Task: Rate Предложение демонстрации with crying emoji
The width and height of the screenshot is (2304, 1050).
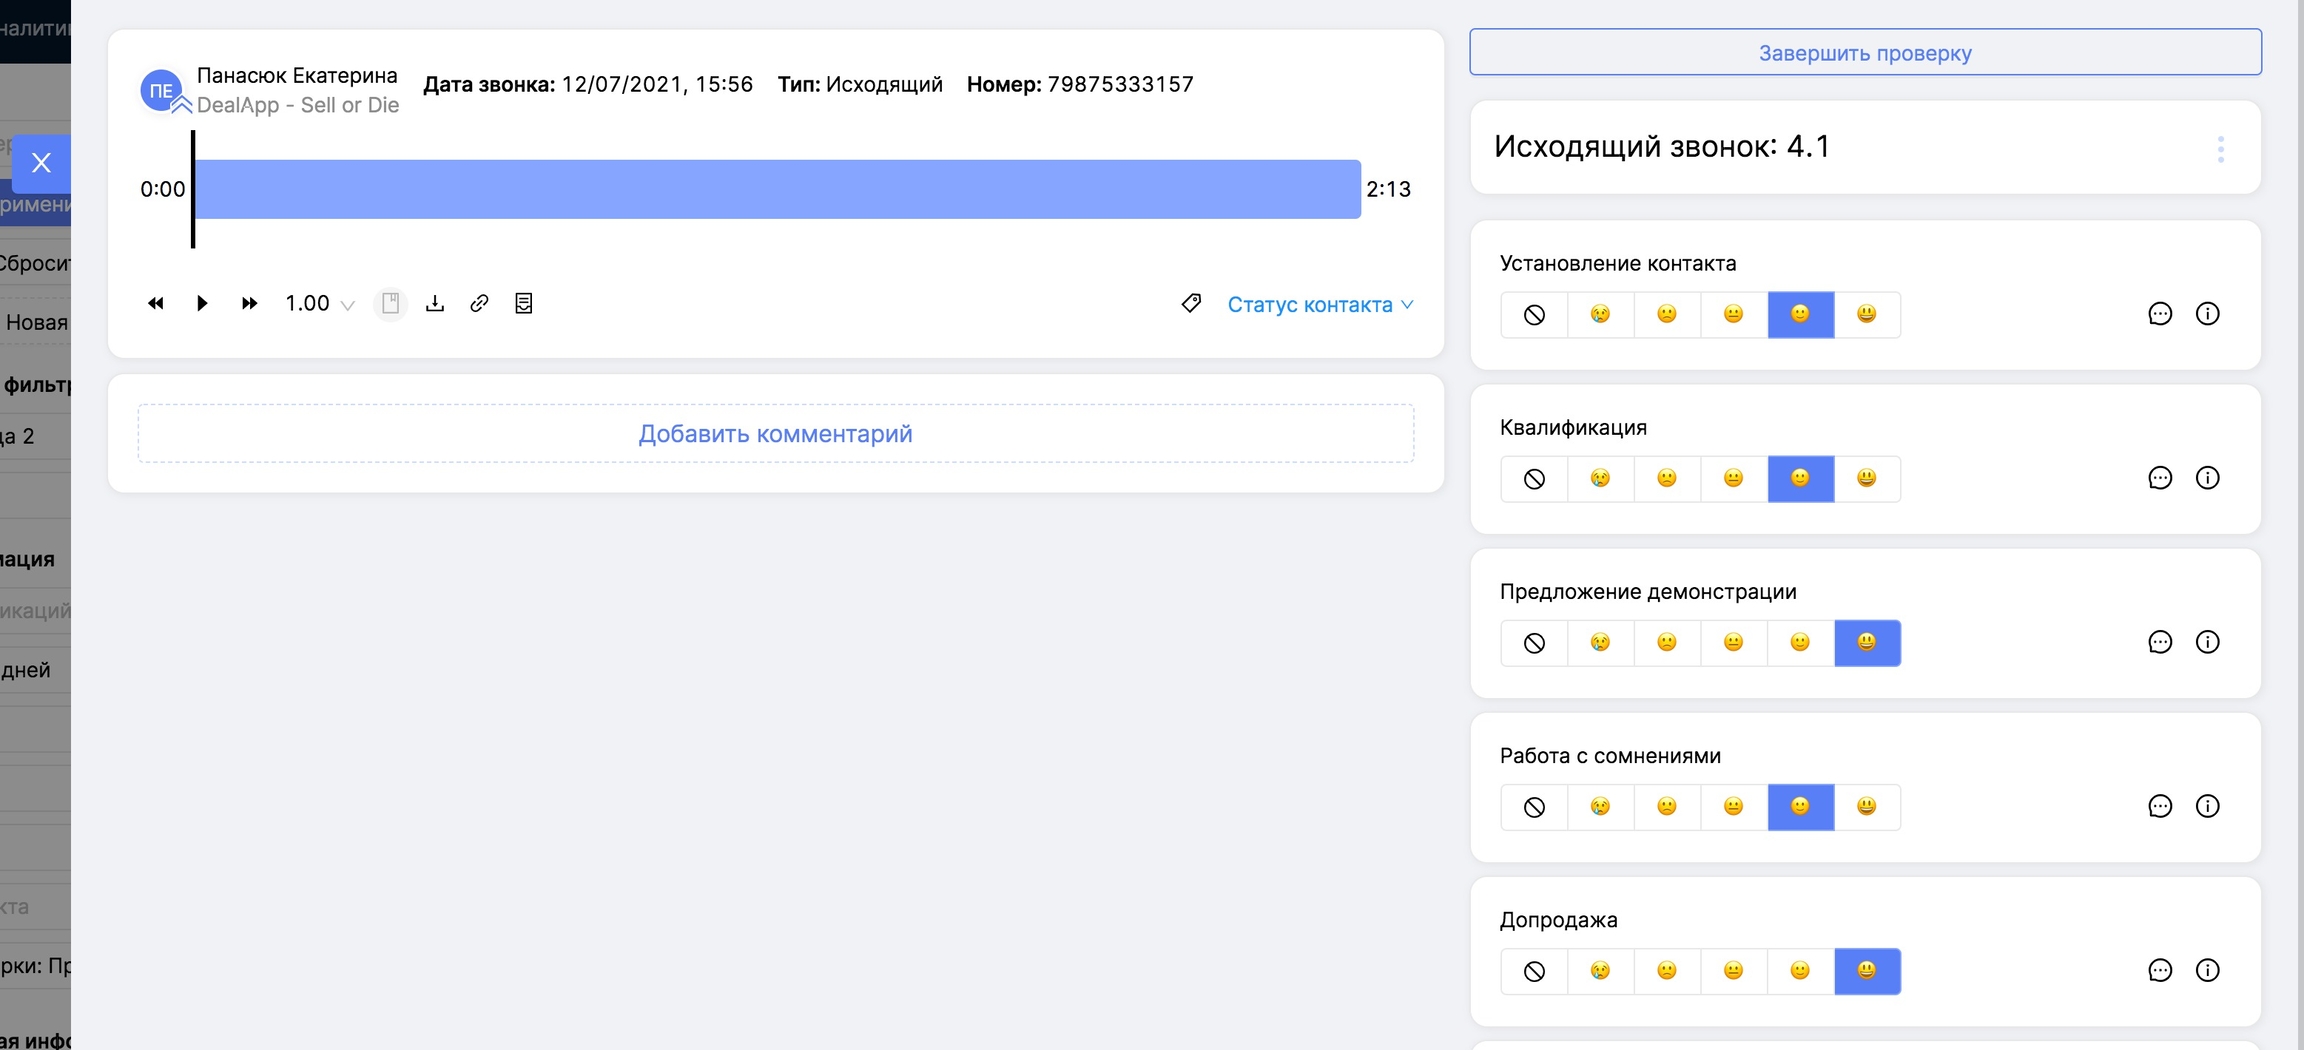Action: coord(1600,643)
